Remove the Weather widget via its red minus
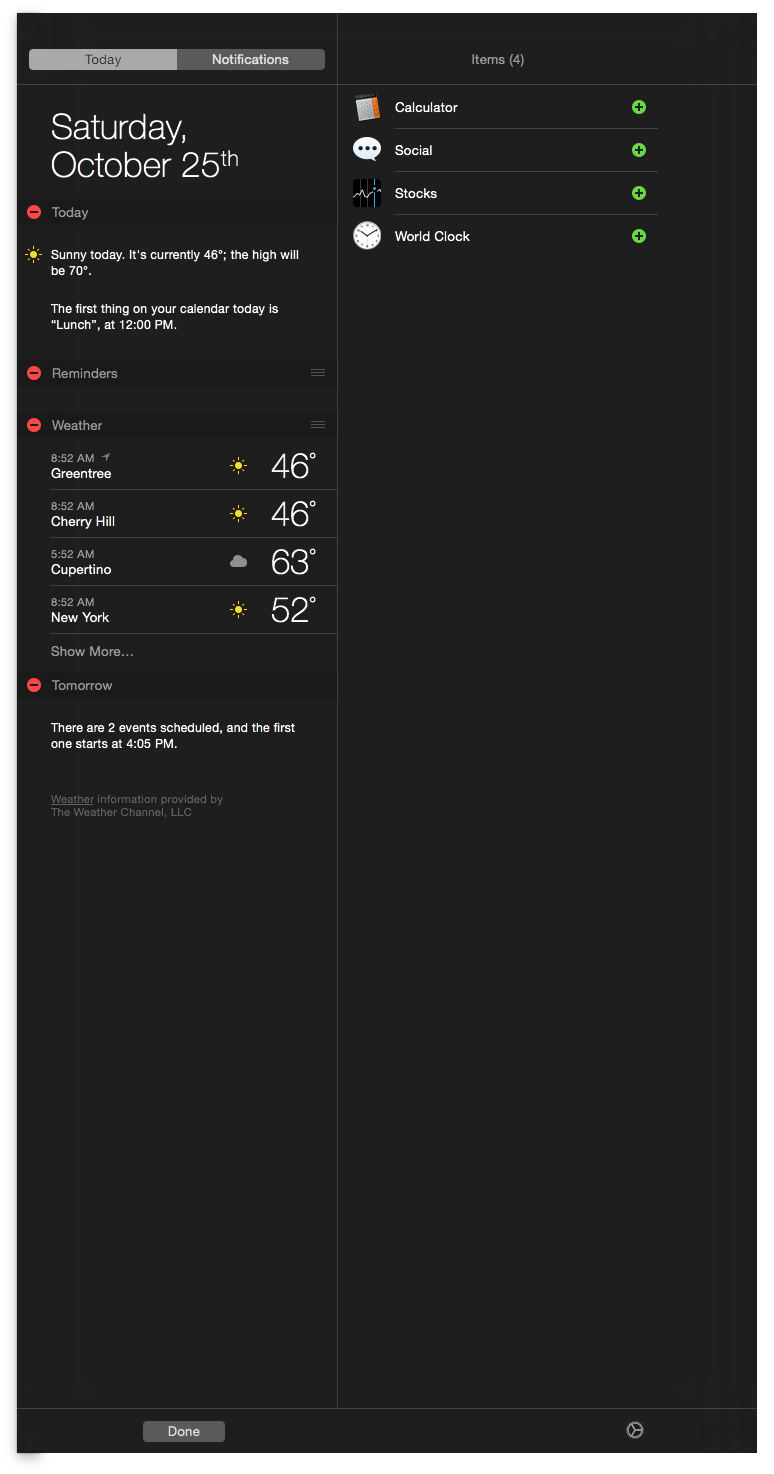Image resolution: width=774 pixels, height=1474 pixels. coord(34,425)
